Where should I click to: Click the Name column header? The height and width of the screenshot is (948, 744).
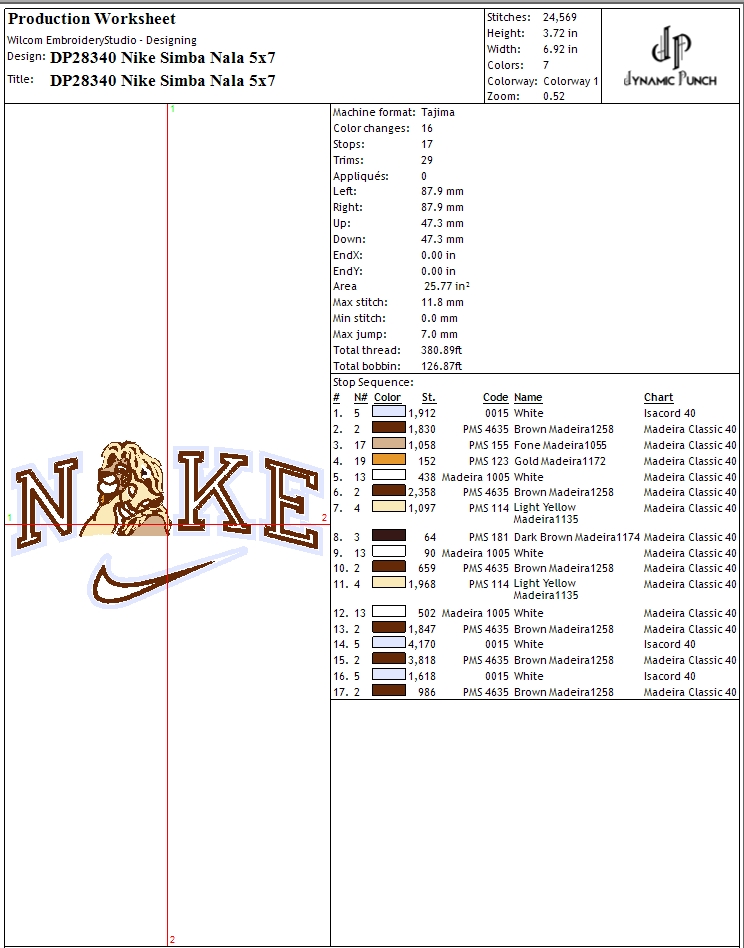point(528,398)
